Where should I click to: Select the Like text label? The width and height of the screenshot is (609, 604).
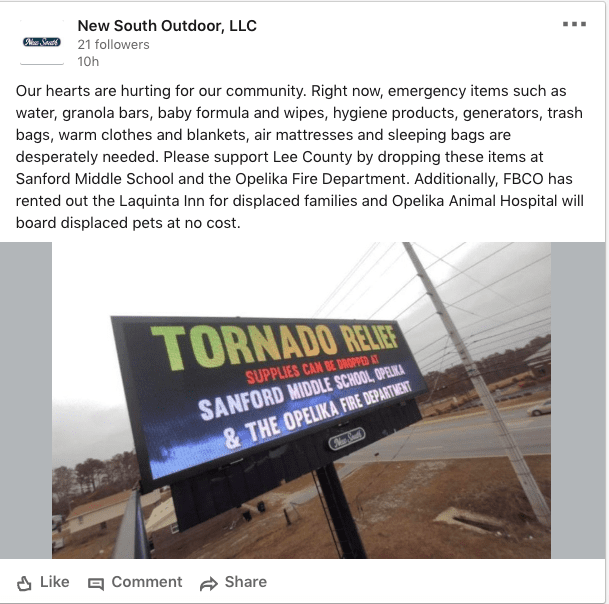point(55,582)
